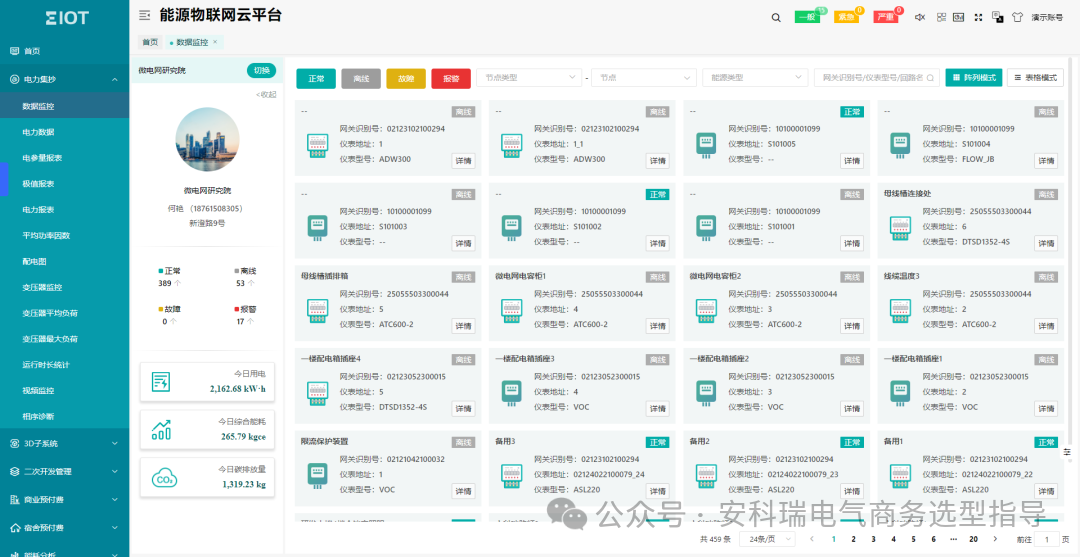Click the 切换 project switch button
The width and height of the screenshot is (1080, 557).
click(x=261, y=70)
